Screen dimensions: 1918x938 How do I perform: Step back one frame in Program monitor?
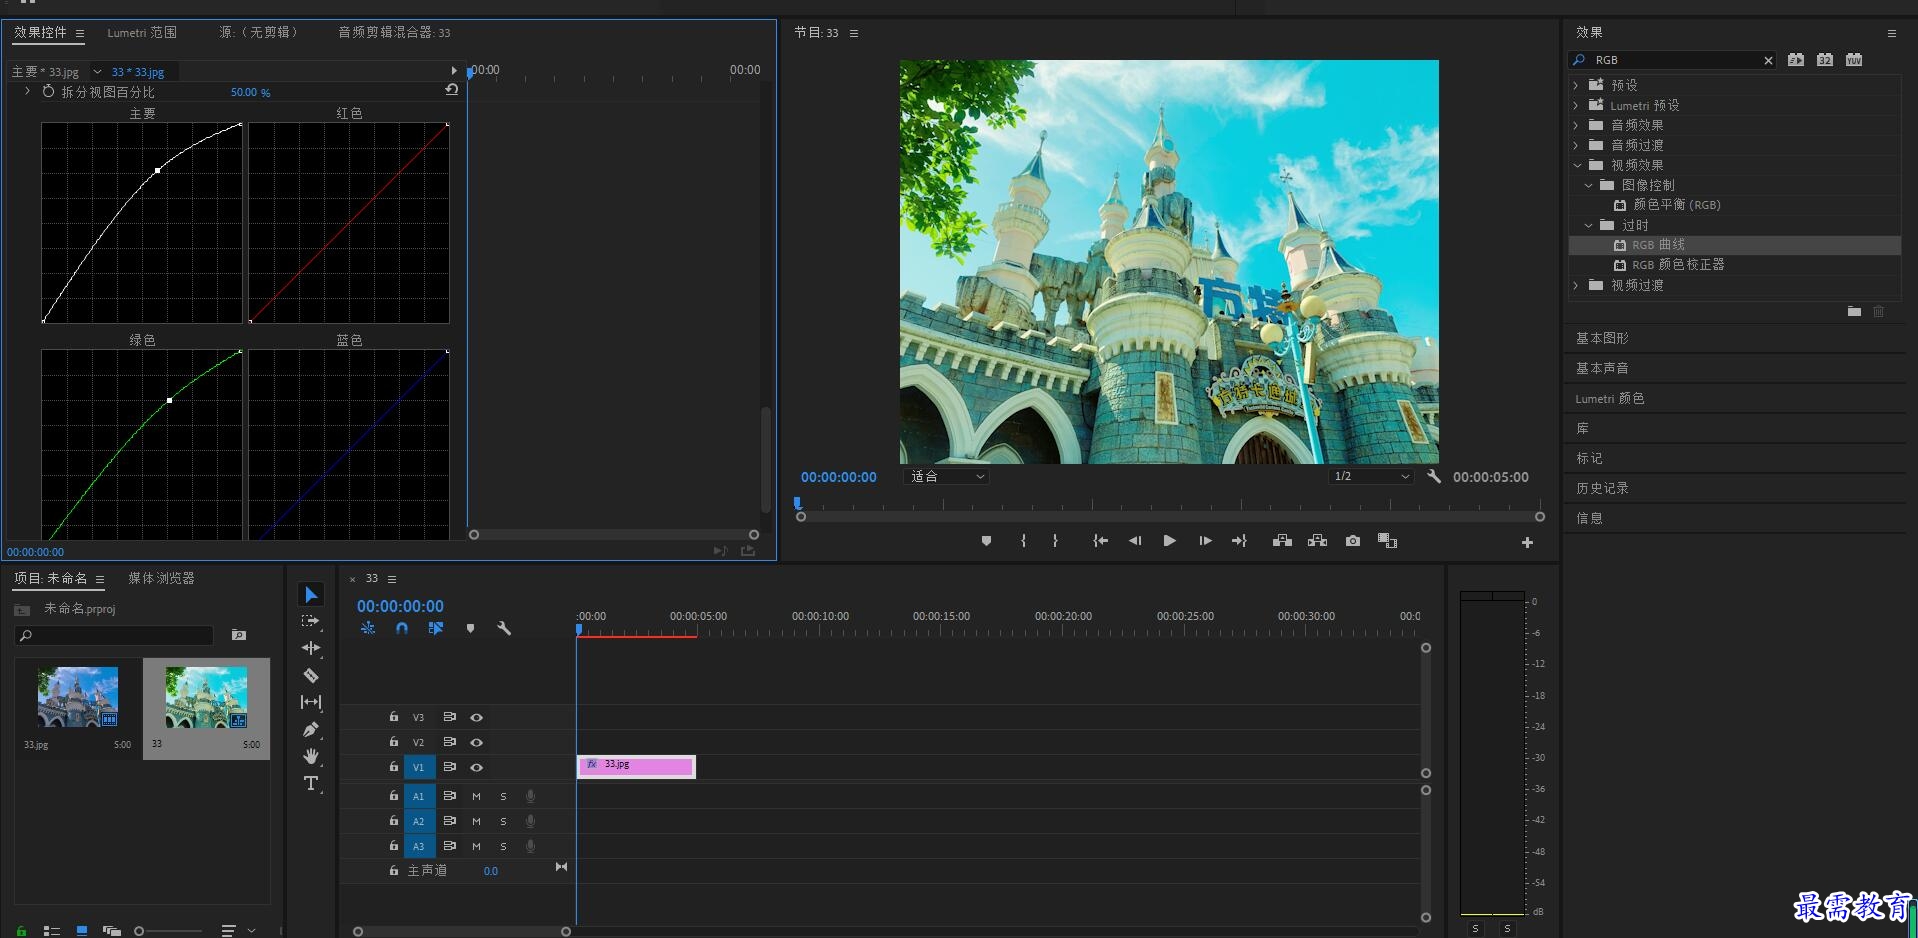pos(1135,541)
